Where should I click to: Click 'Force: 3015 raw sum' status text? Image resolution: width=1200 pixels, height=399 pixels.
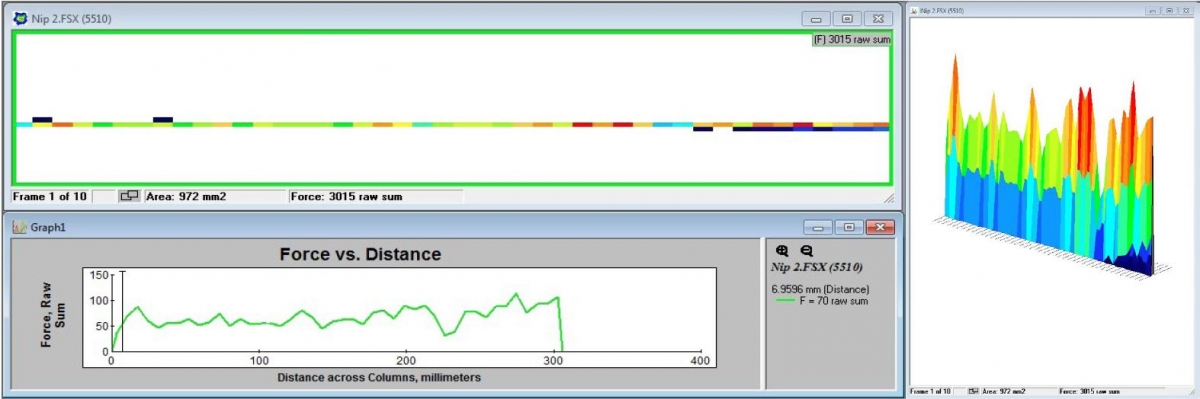coord(347,196)
